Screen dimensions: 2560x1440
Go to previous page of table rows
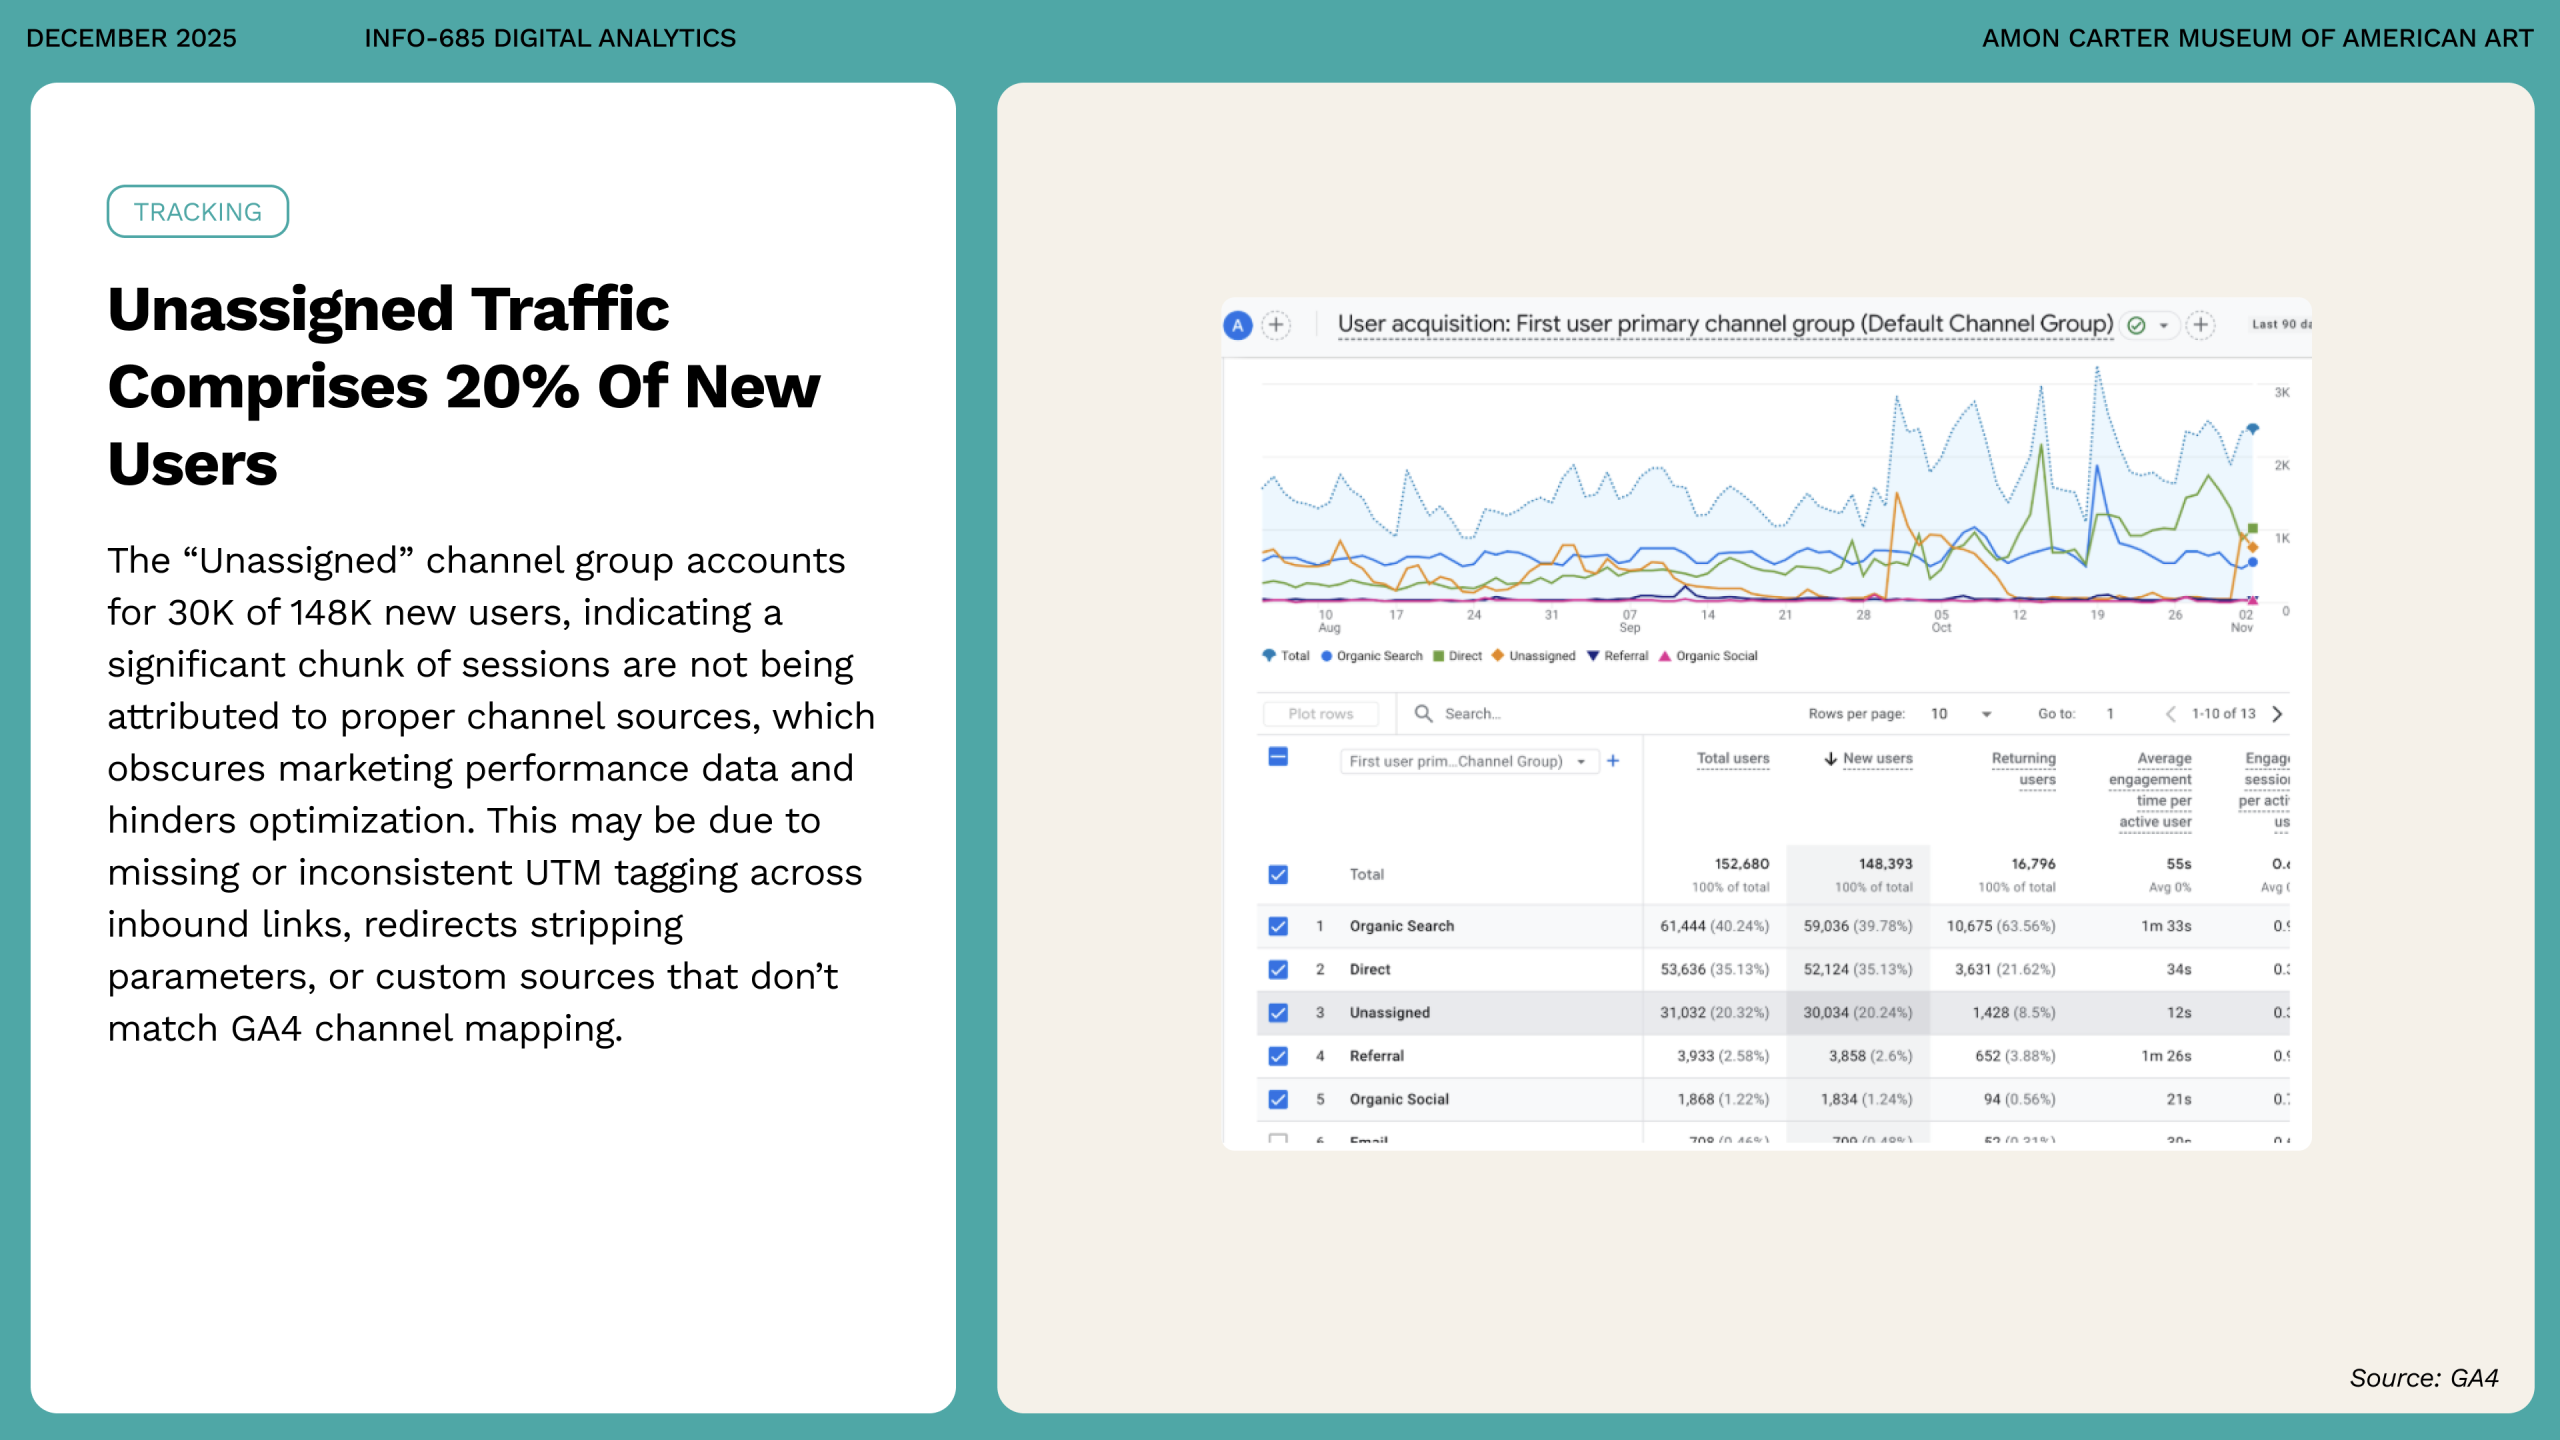click(2170, 713)
